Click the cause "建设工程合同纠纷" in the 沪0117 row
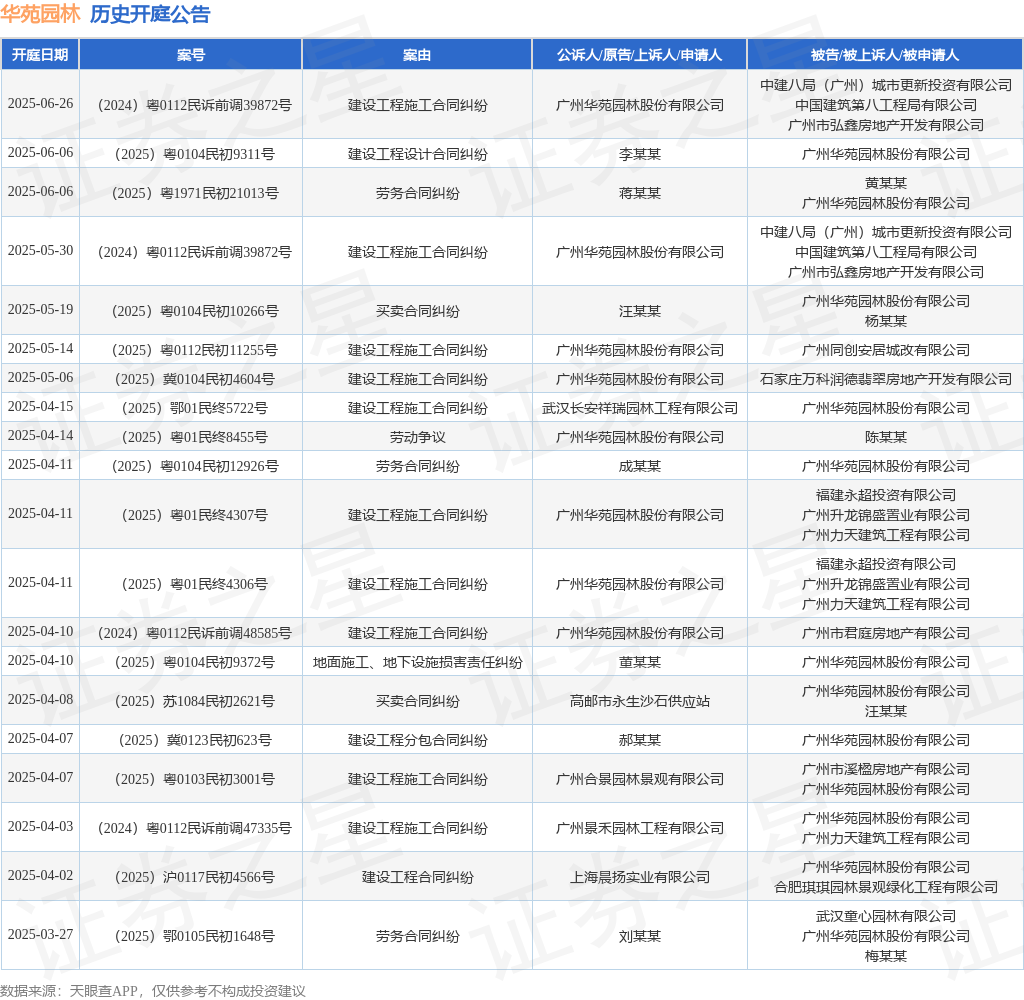This screenshot has height=1000, width=1024. pos(417,877)
